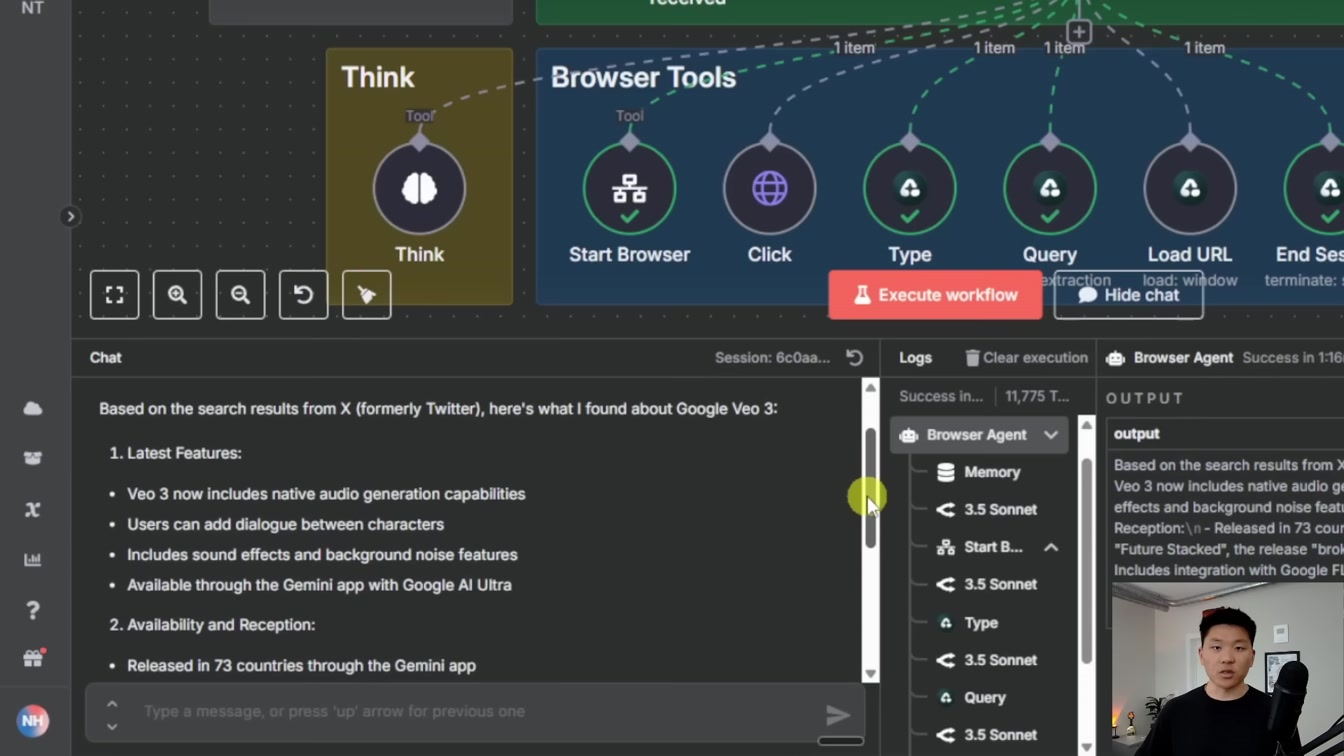Select next message with down chevron
This screenshot has width=1344, height=756.
tap(112, 726)
